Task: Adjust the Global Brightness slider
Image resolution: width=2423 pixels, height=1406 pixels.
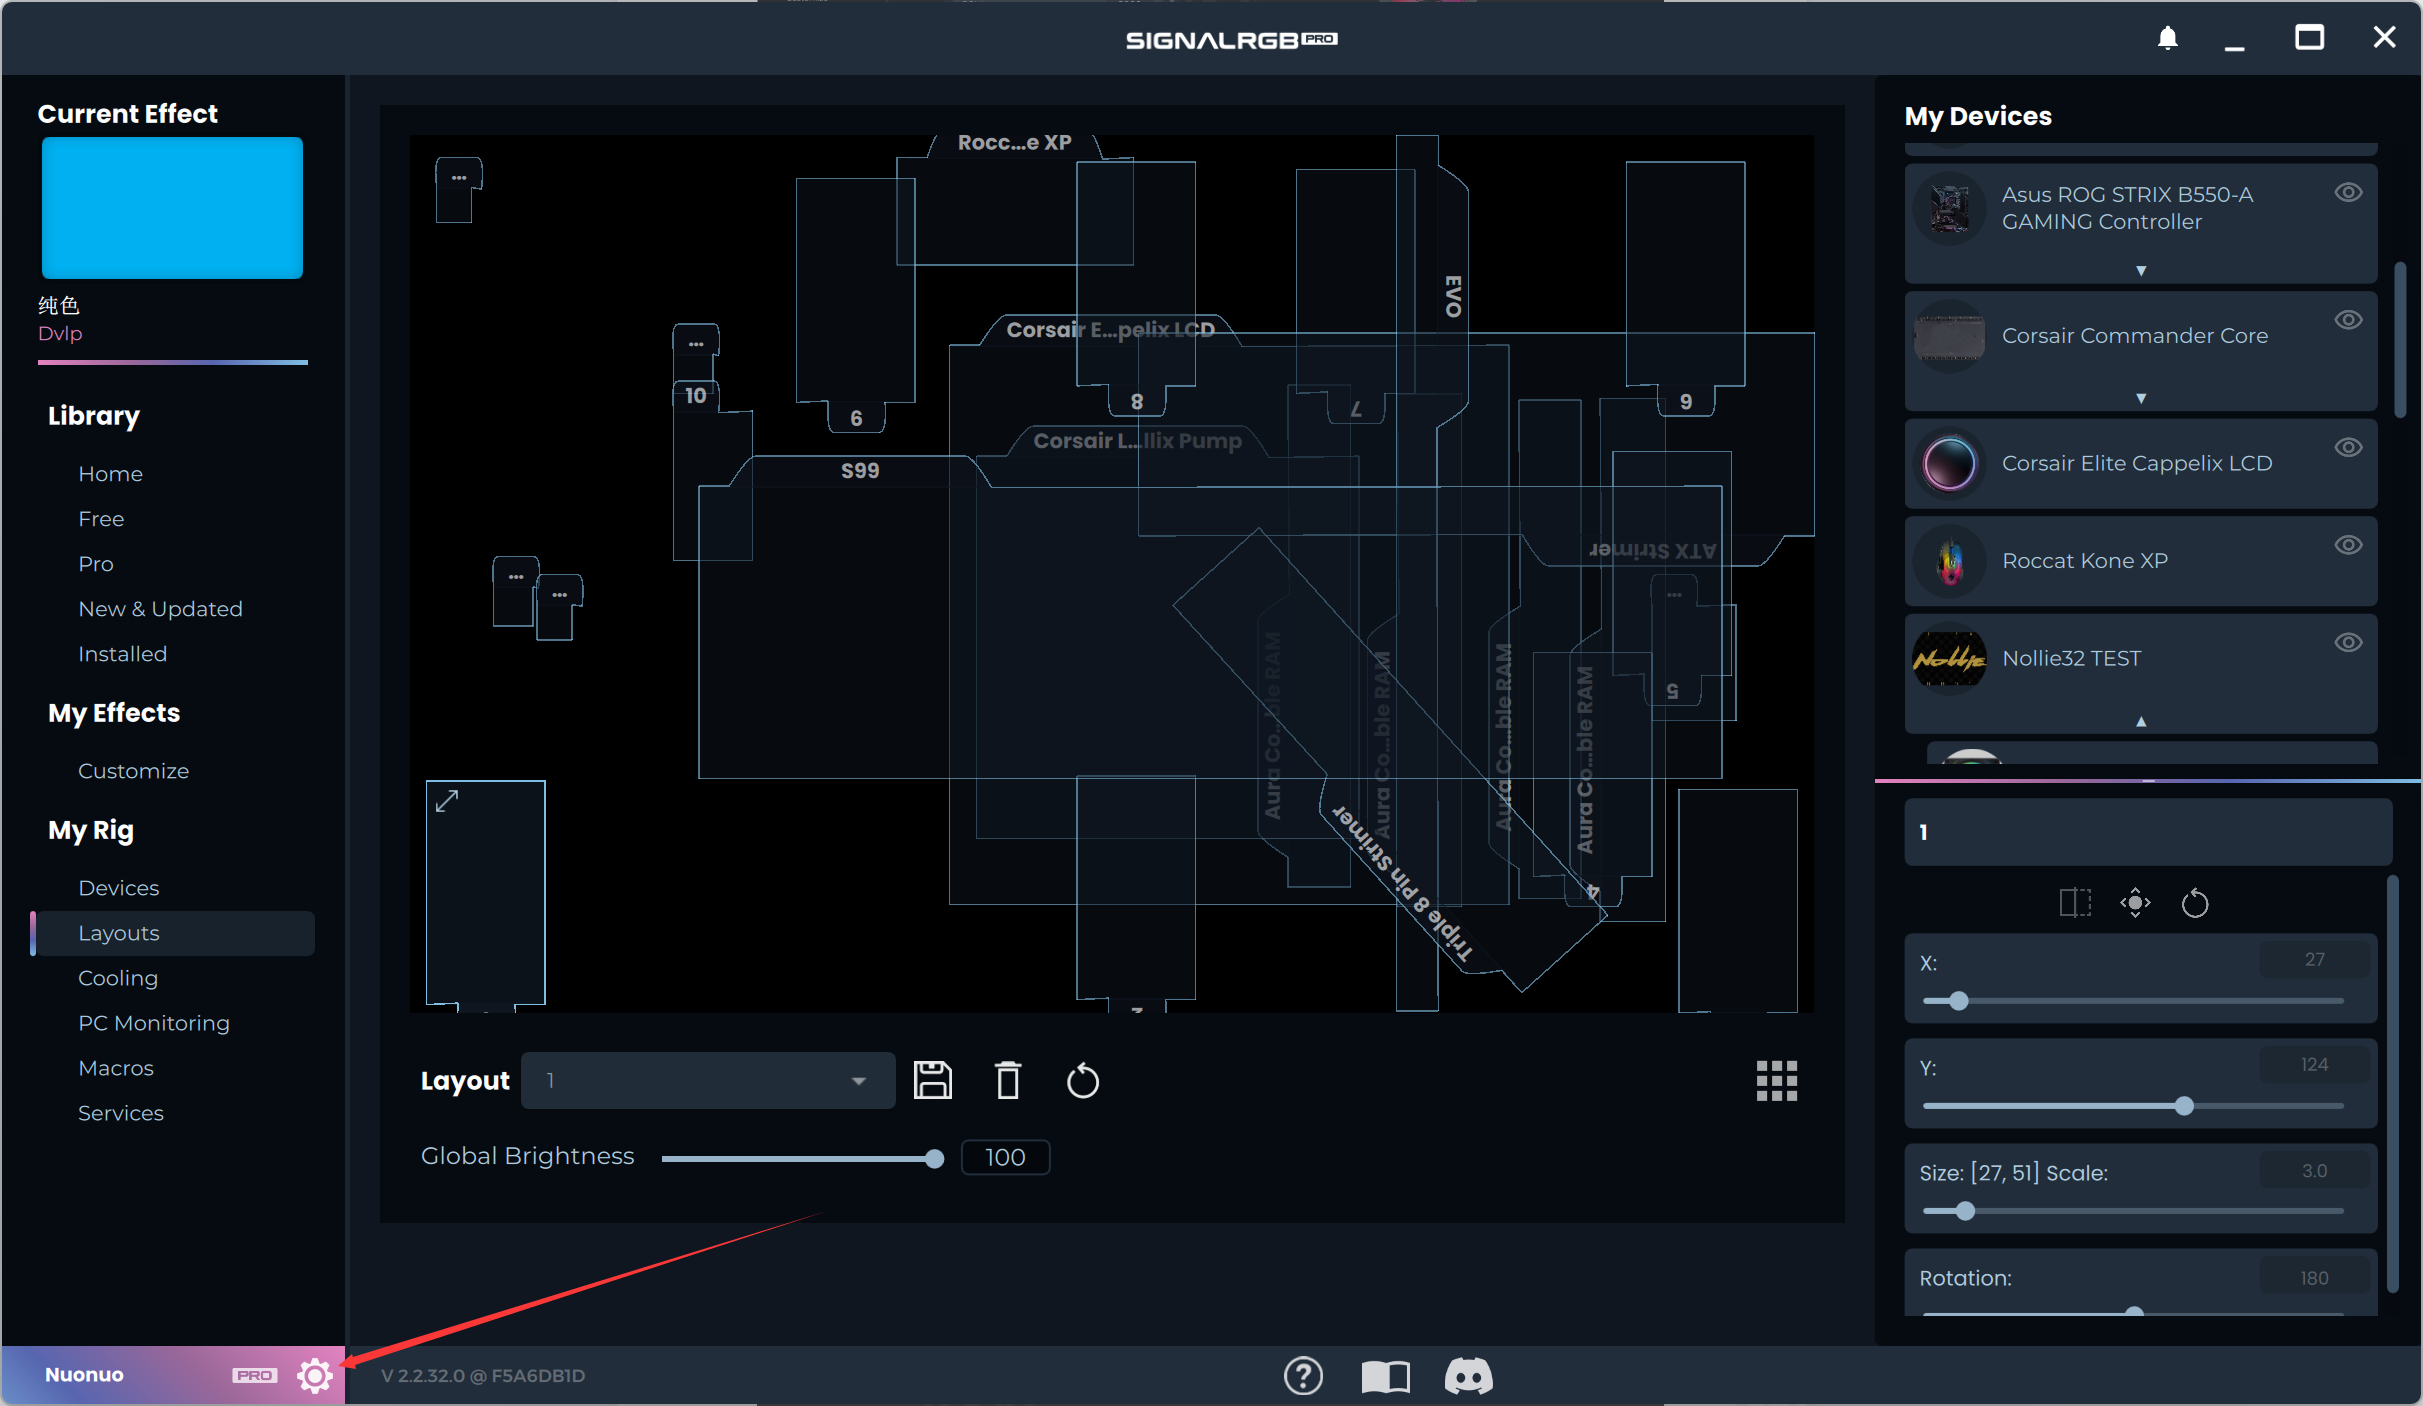Action: 803,1158
